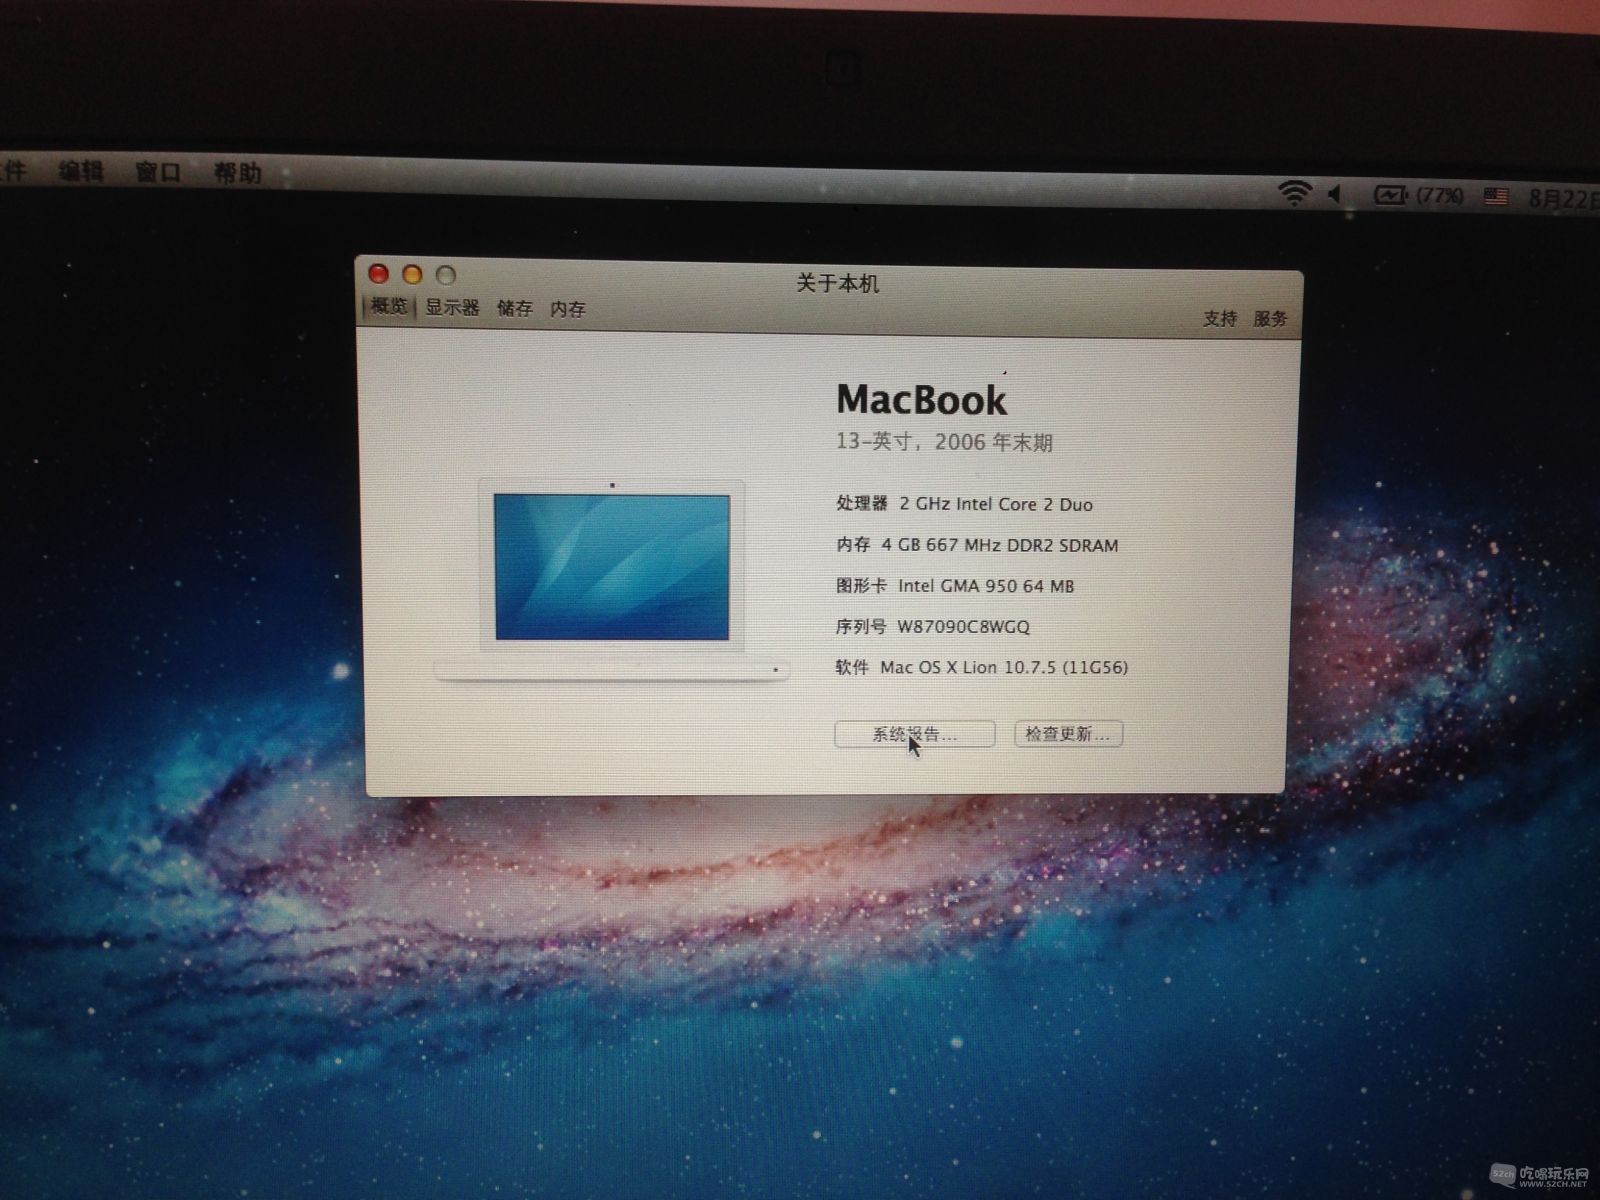Click the Wi-Fi status icon
The image size is (1600, 1200).
click(1295, 192)
